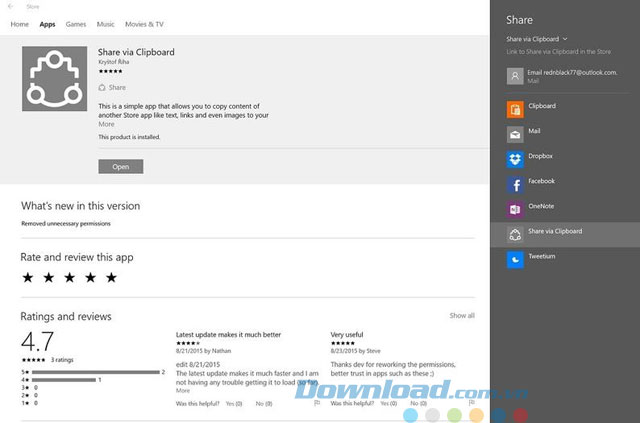This screenshot has width=640, height=423.
Task: Click the 5-star rating bar in histogram
Action: [x=96, y=372]
